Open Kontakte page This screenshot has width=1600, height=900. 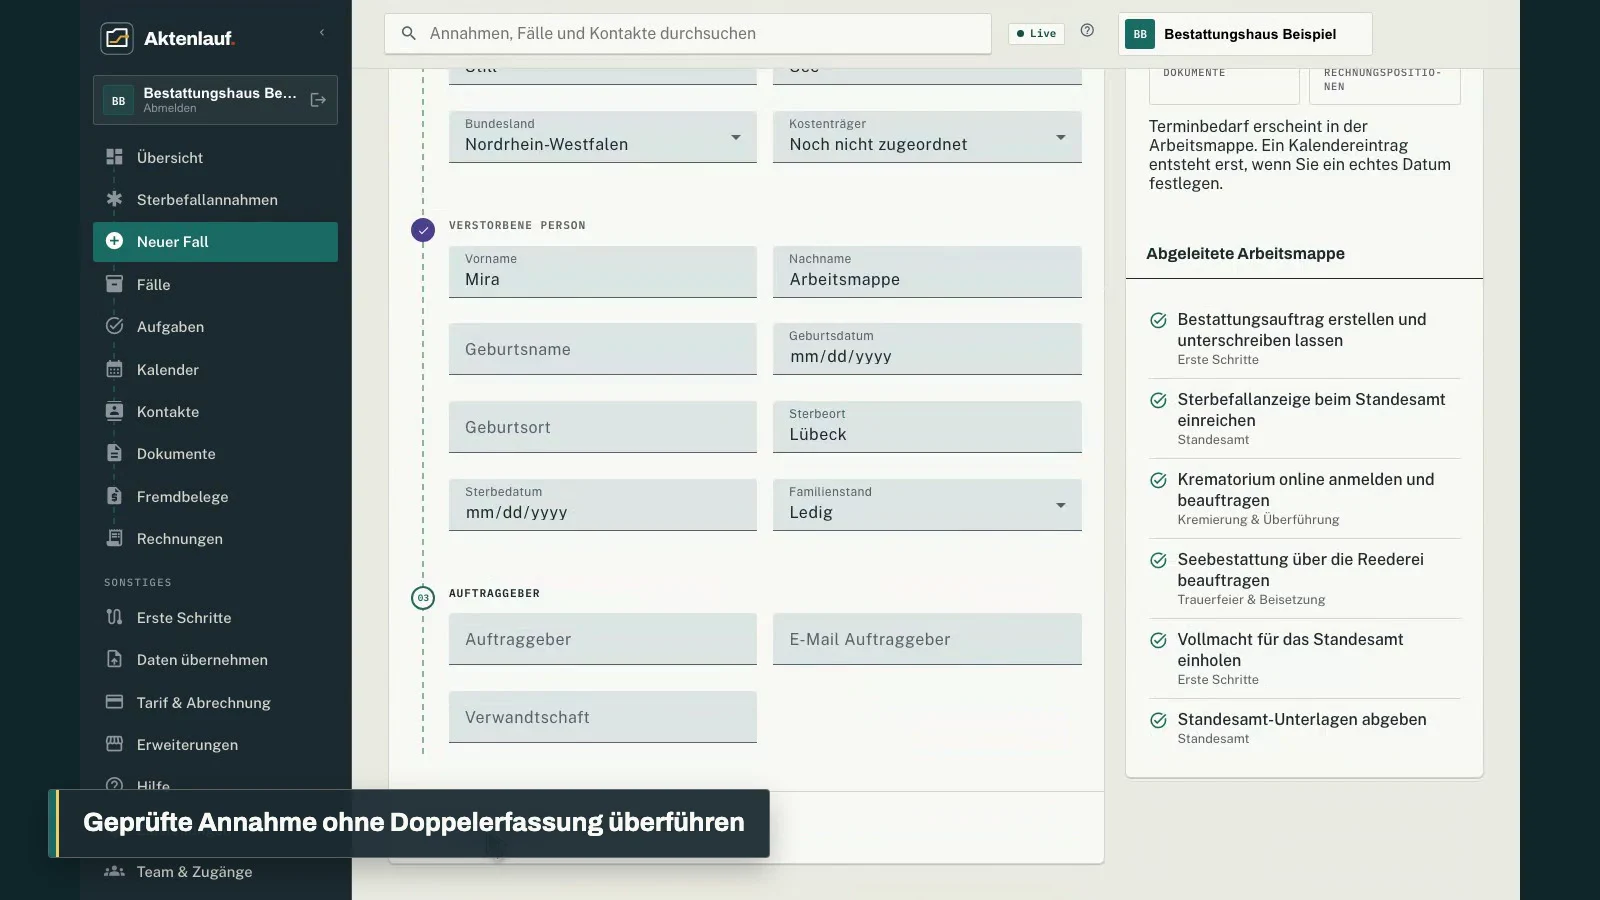click(215, 411)
